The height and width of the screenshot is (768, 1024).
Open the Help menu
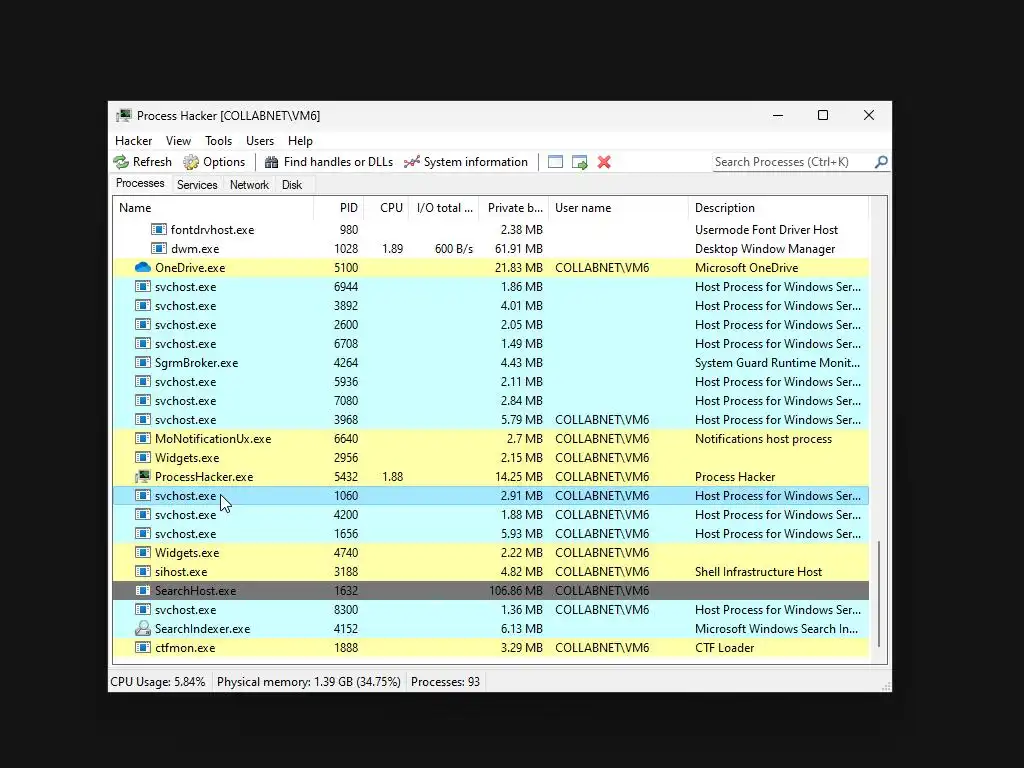[300, 141]
